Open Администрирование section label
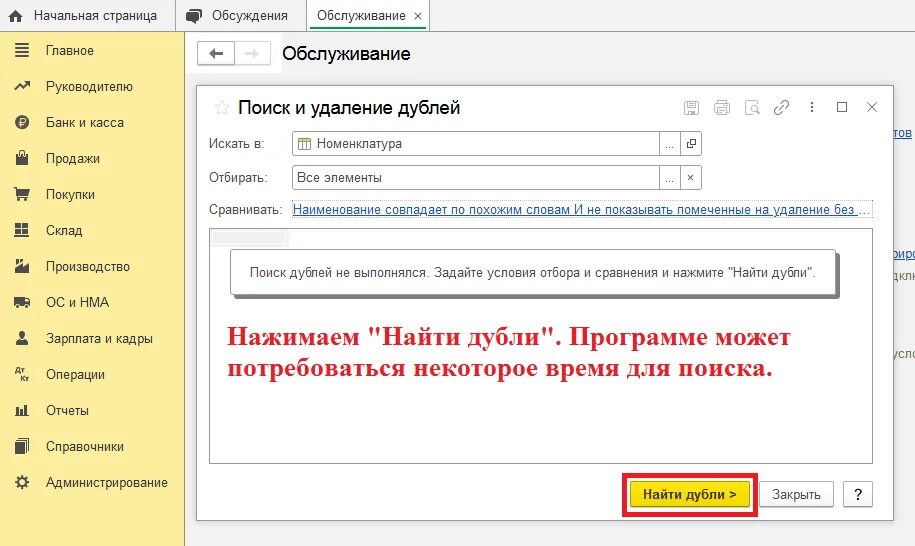Viewport: 915px width, 546px height. pyautogui.click(x=107, y=482)
